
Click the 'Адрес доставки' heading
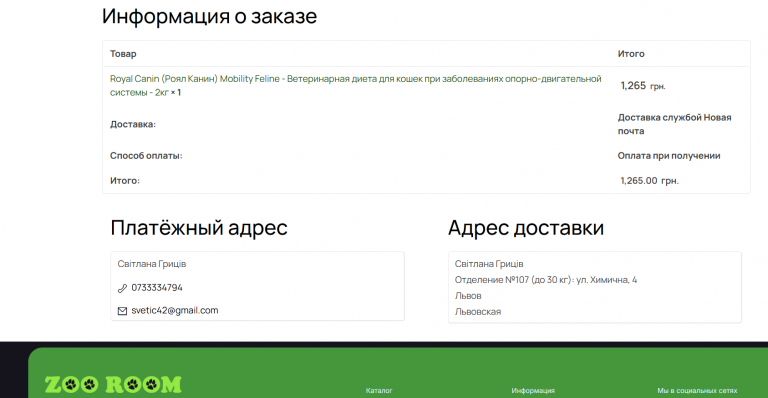point(526,228)
